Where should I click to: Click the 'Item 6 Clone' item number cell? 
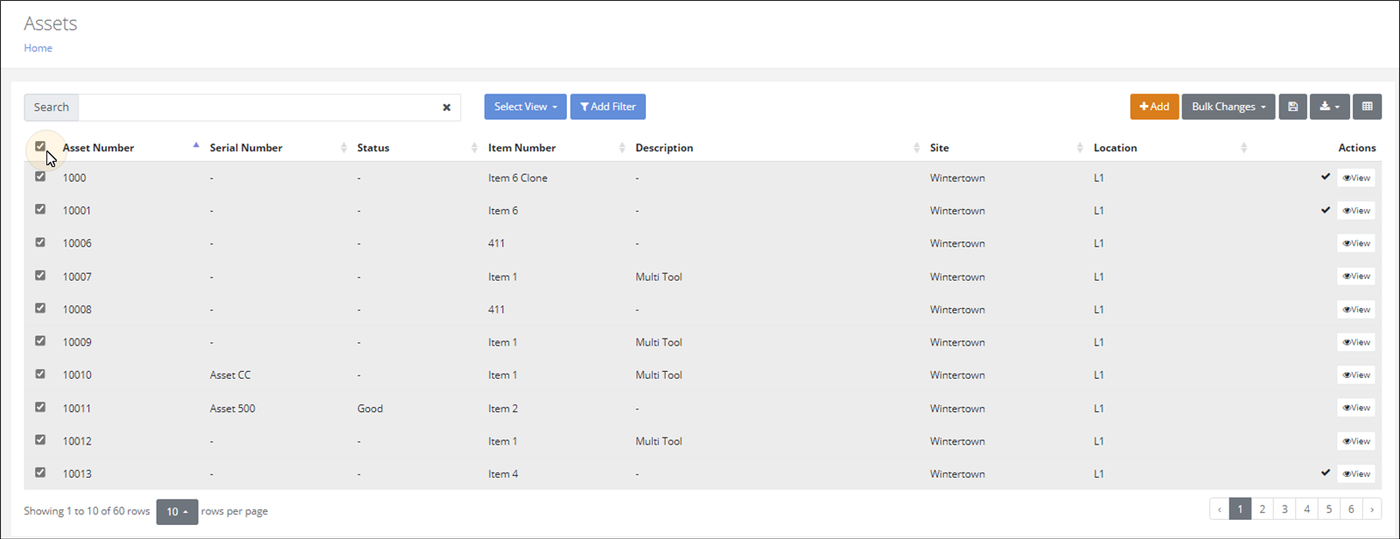[518, 178]
